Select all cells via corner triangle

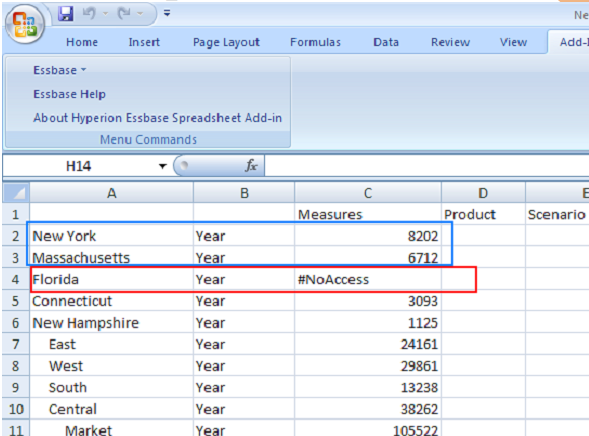click(x=16, y=193)
